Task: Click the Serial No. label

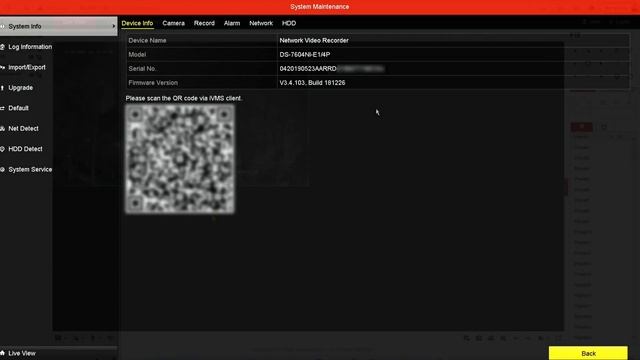Action: (x=142, y=69)
